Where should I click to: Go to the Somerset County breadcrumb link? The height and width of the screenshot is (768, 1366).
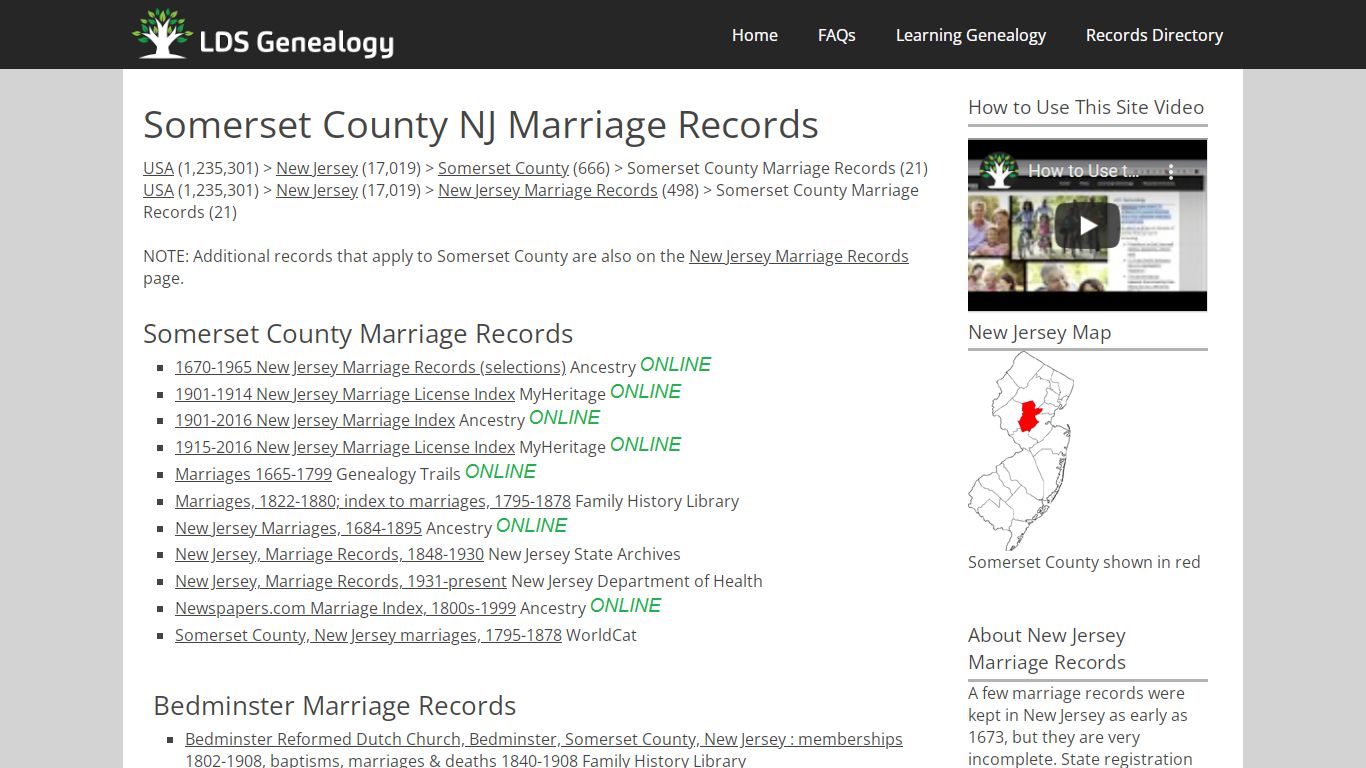coord(503,168)
